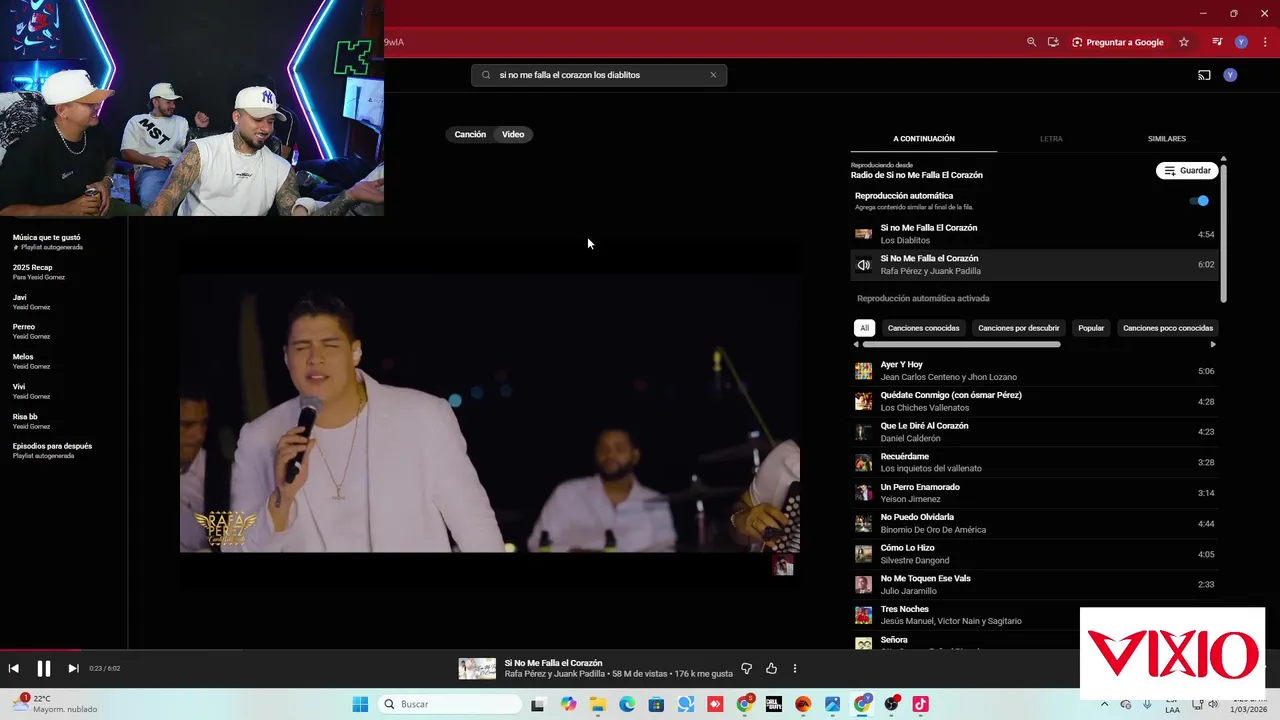Open the LETRA tab

pos(1051,139)
